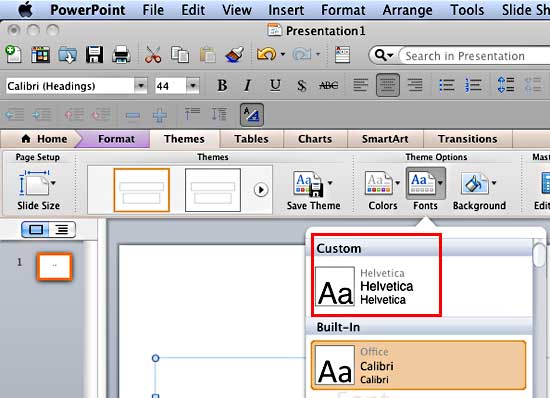
Task: Cut selection with scissors icon
Action: point(153,55)
